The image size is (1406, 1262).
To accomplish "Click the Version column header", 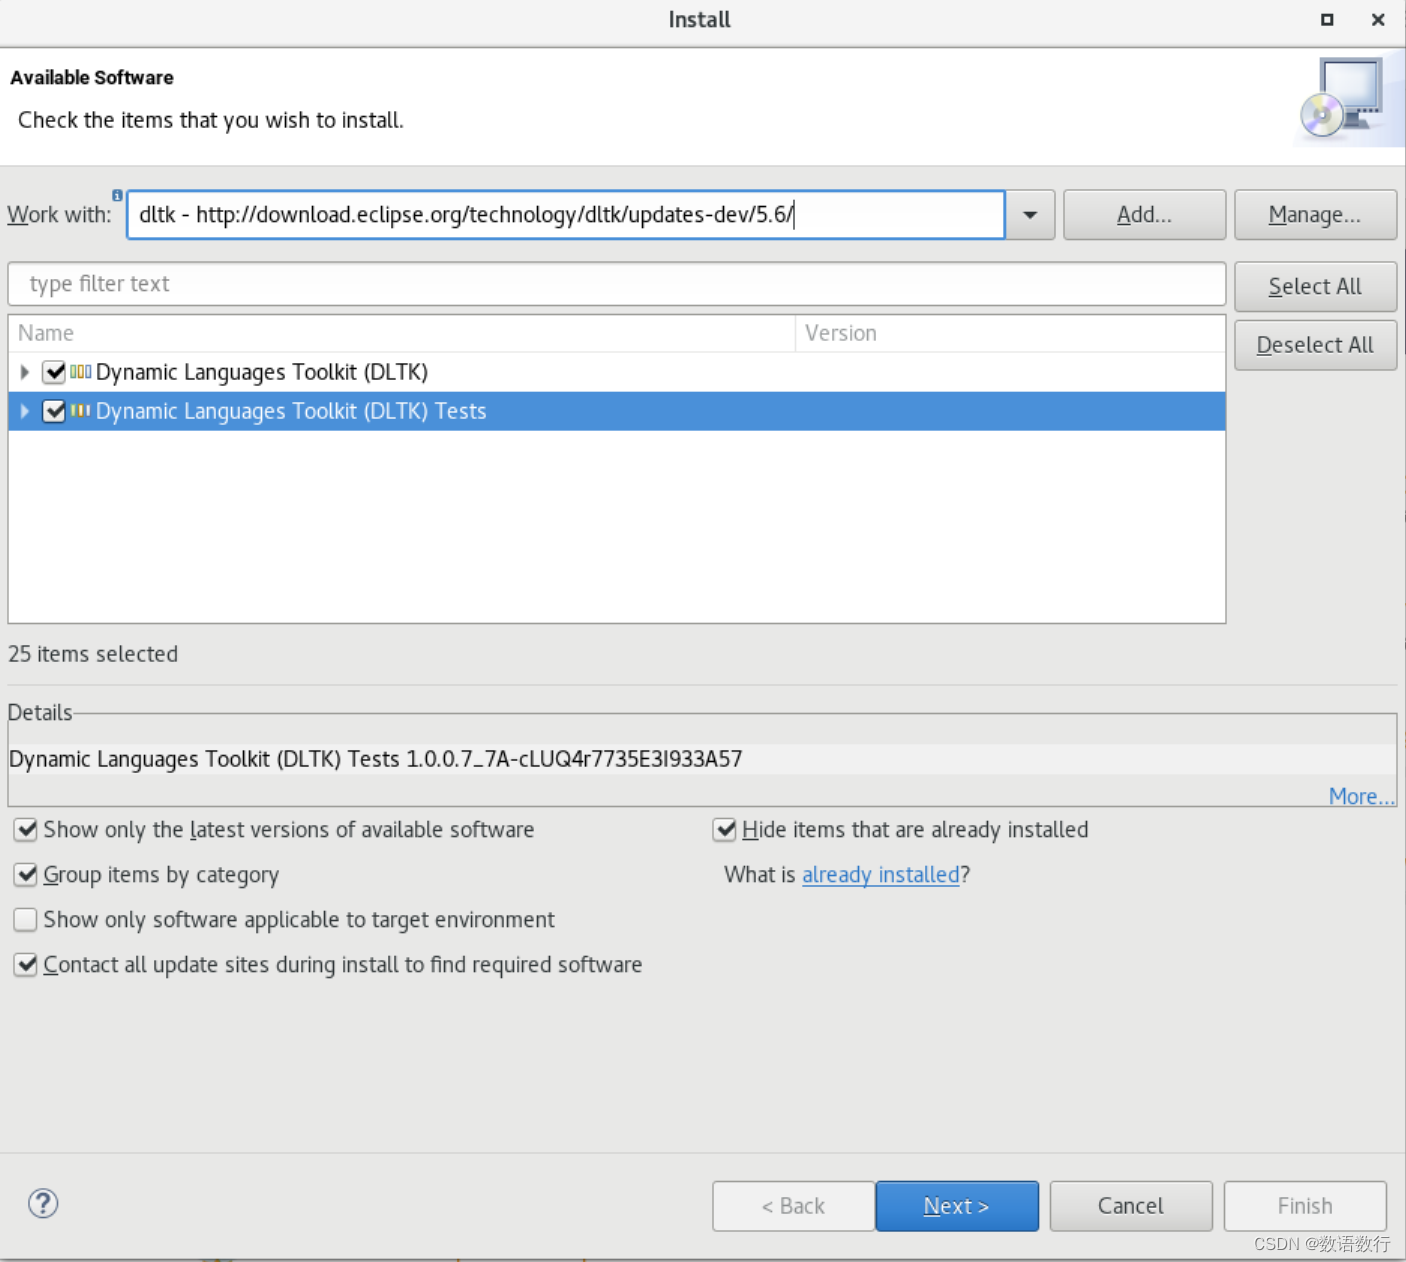I will point(1010,333).
